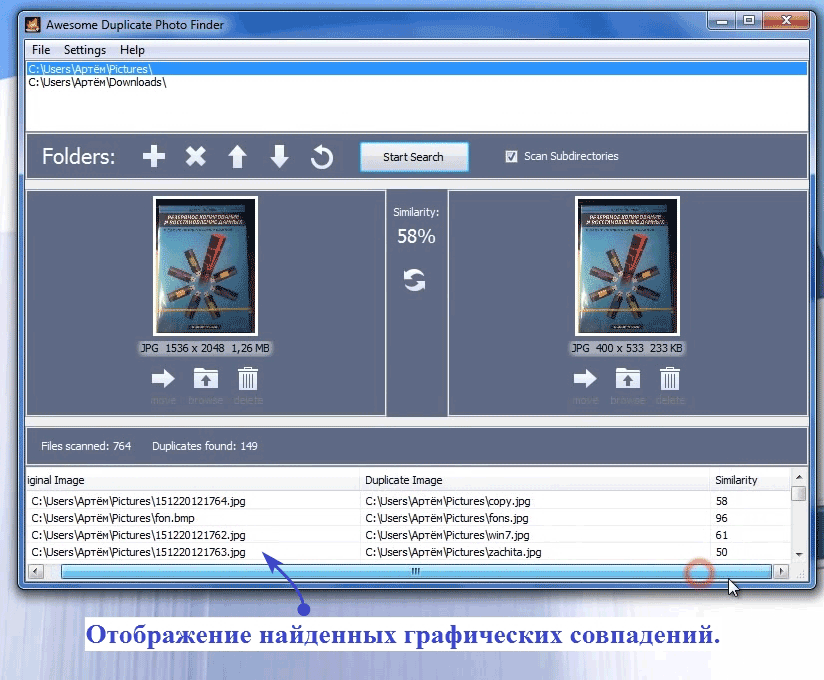The height and width of the screenshot is (680, 824).
Task: Click the horizontal scrollbar thumb in results
Action: pyautogui.click(x=415, y=571)
